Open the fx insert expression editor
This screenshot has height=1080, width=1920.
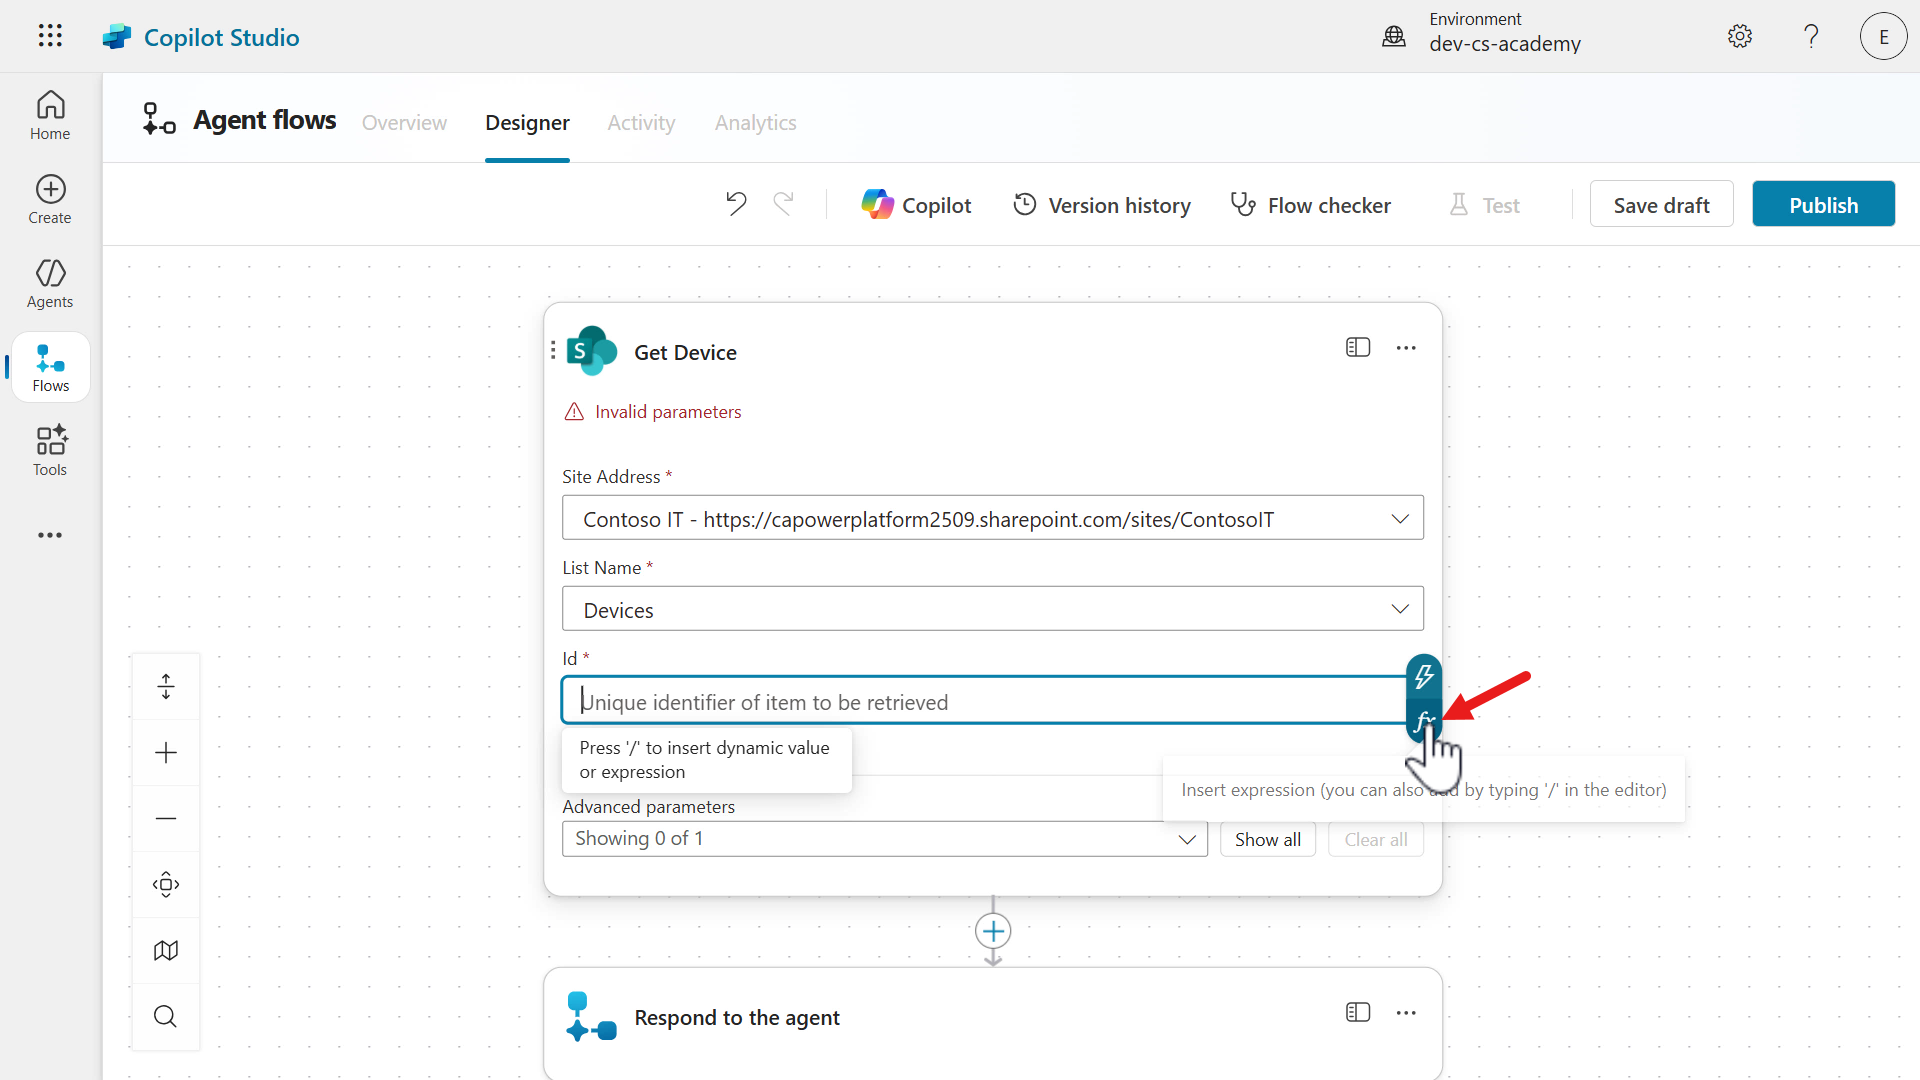tap(1423, 722)
